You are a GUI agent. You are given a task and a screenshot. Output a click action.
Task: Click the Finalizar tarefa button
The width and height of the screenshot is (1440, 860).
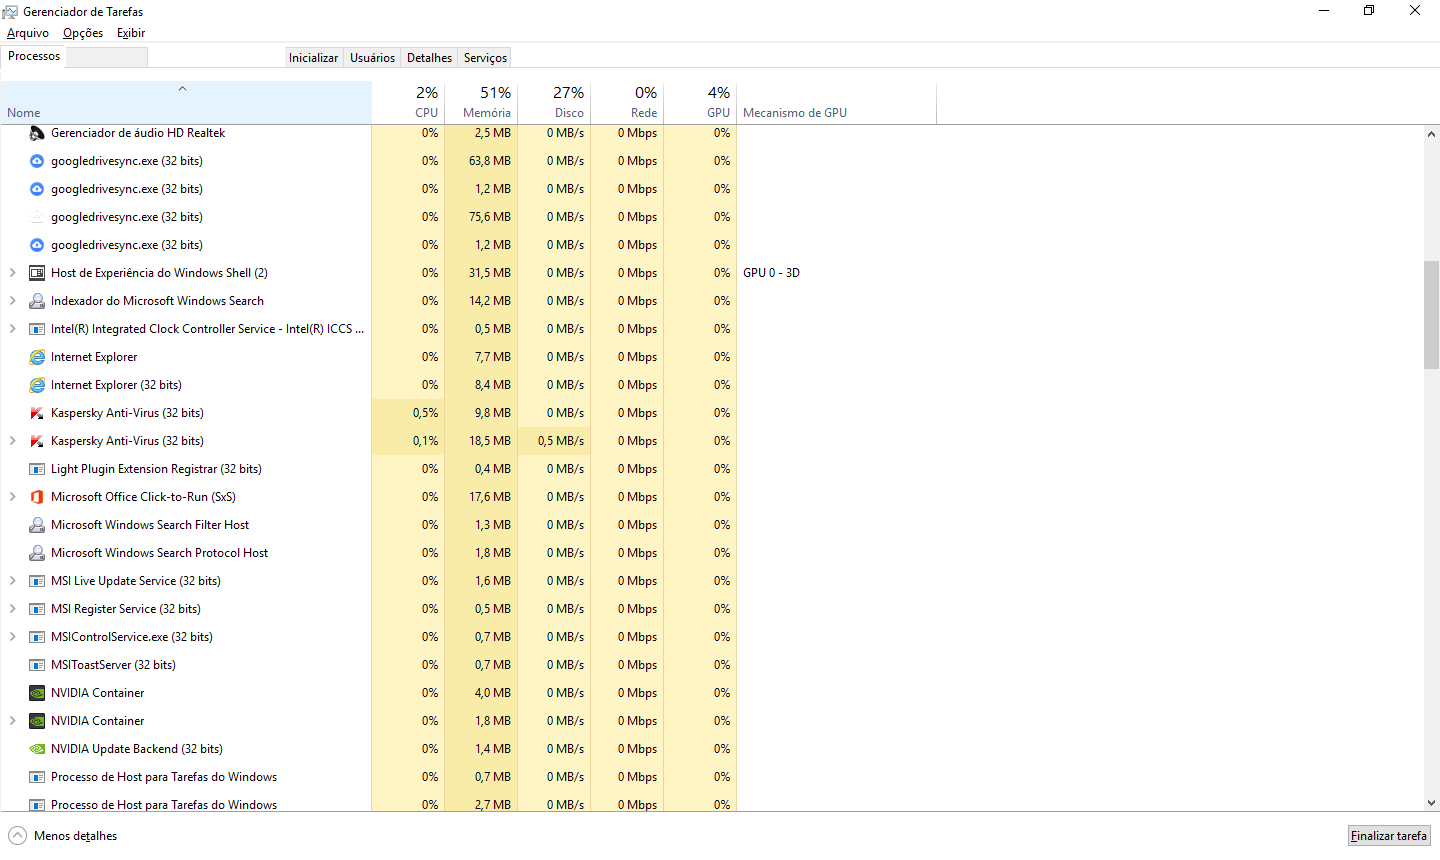coord(1389,836)
